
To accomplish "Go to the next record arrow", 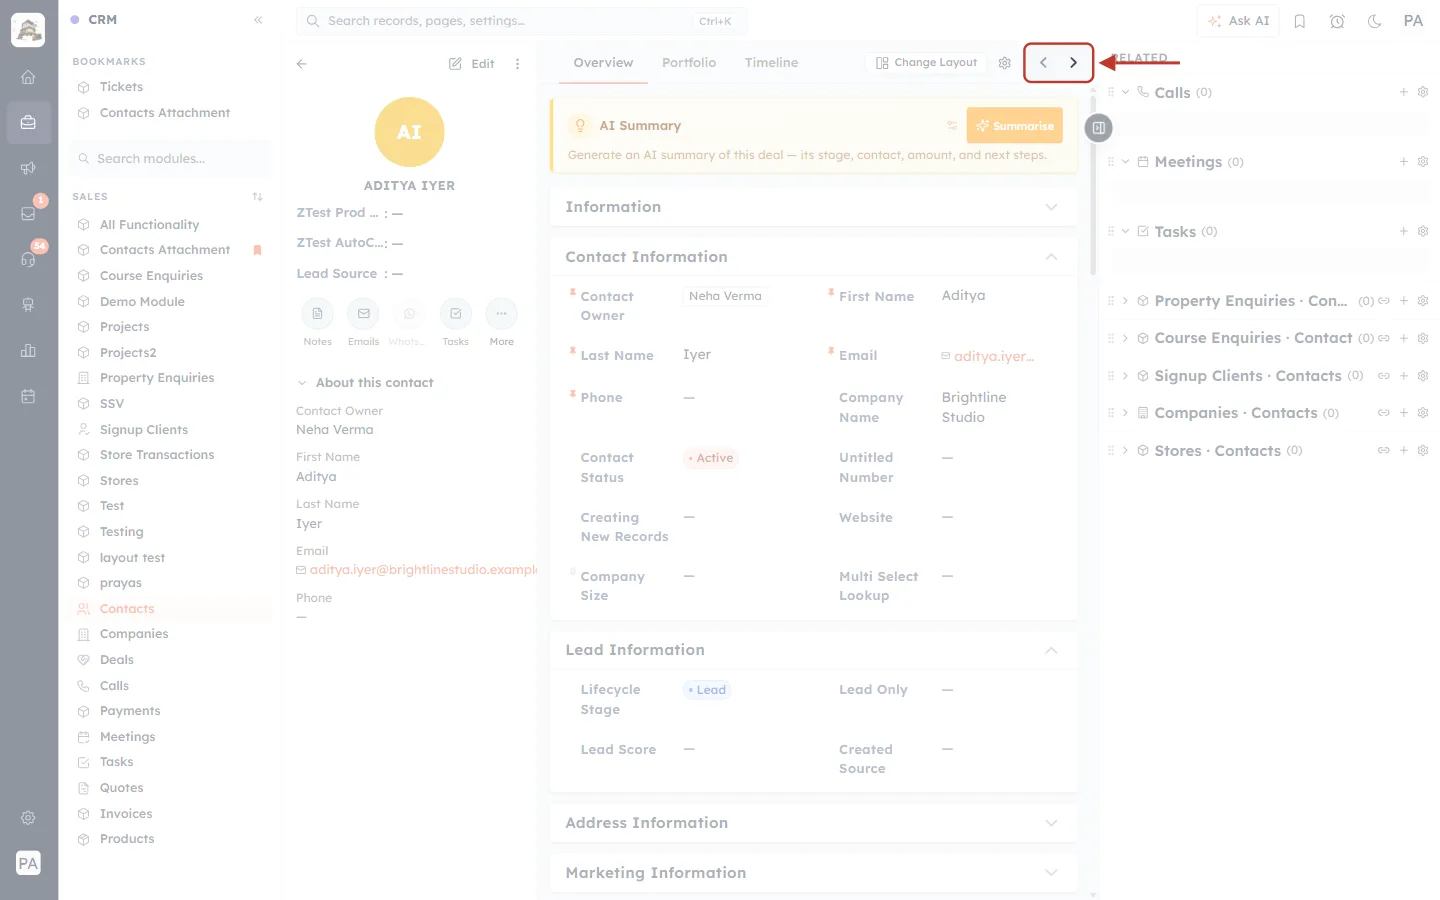I will pos(1073,63).
